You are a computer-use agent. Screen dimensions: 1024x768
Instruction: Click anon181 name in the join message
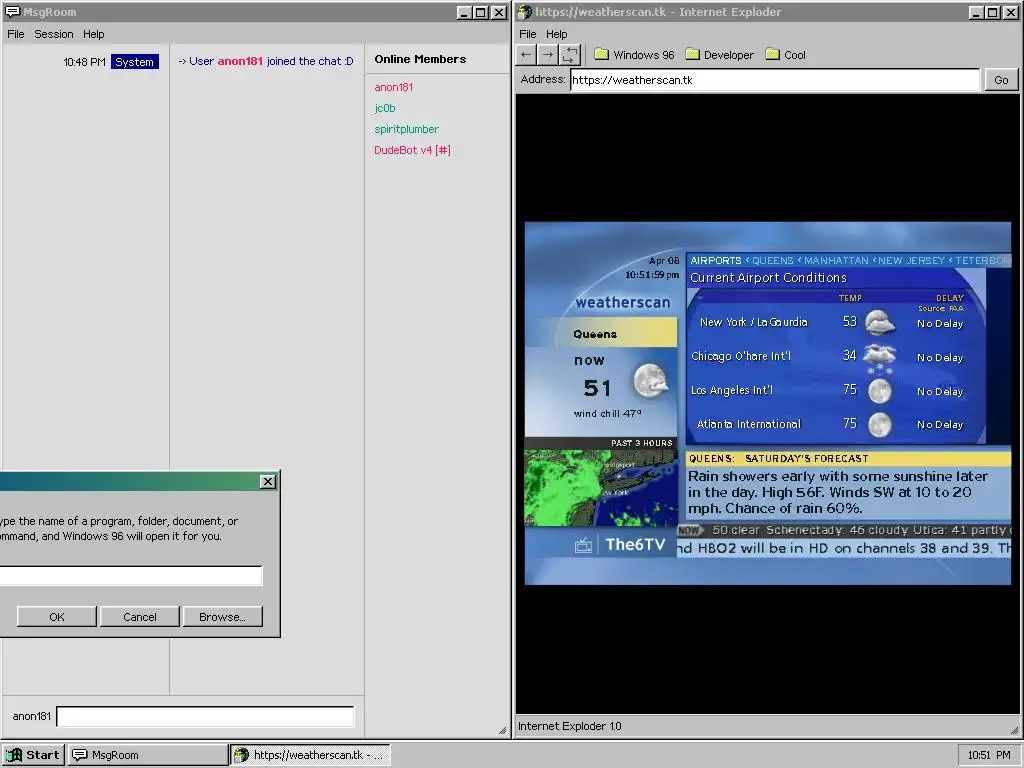240,61
